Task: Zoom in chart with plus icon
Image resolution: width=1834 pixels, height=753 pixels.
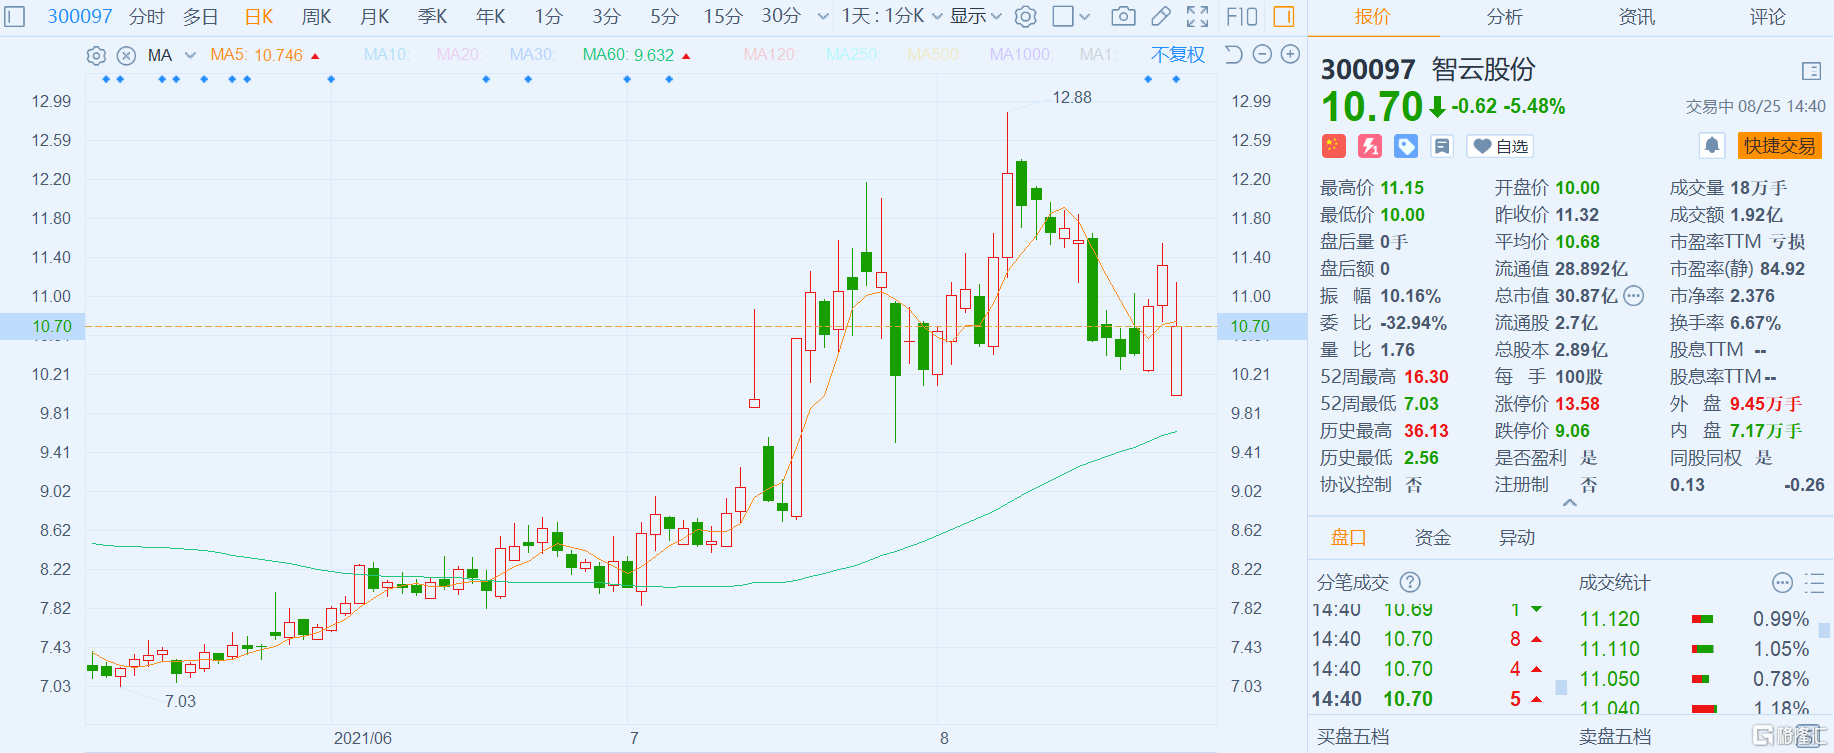Action: pos(1291,55)
